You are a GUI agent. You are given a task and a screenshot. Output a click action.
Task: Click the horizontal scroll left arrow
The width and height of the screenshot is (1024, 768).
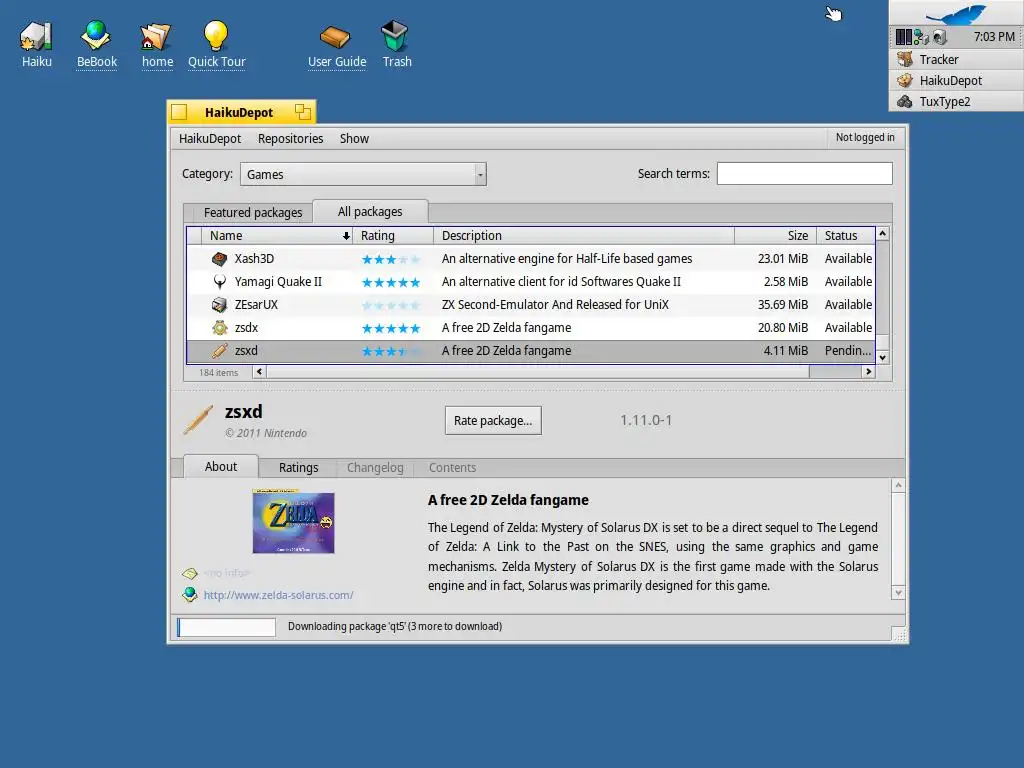pyautogui.click(x=259, y=372)
